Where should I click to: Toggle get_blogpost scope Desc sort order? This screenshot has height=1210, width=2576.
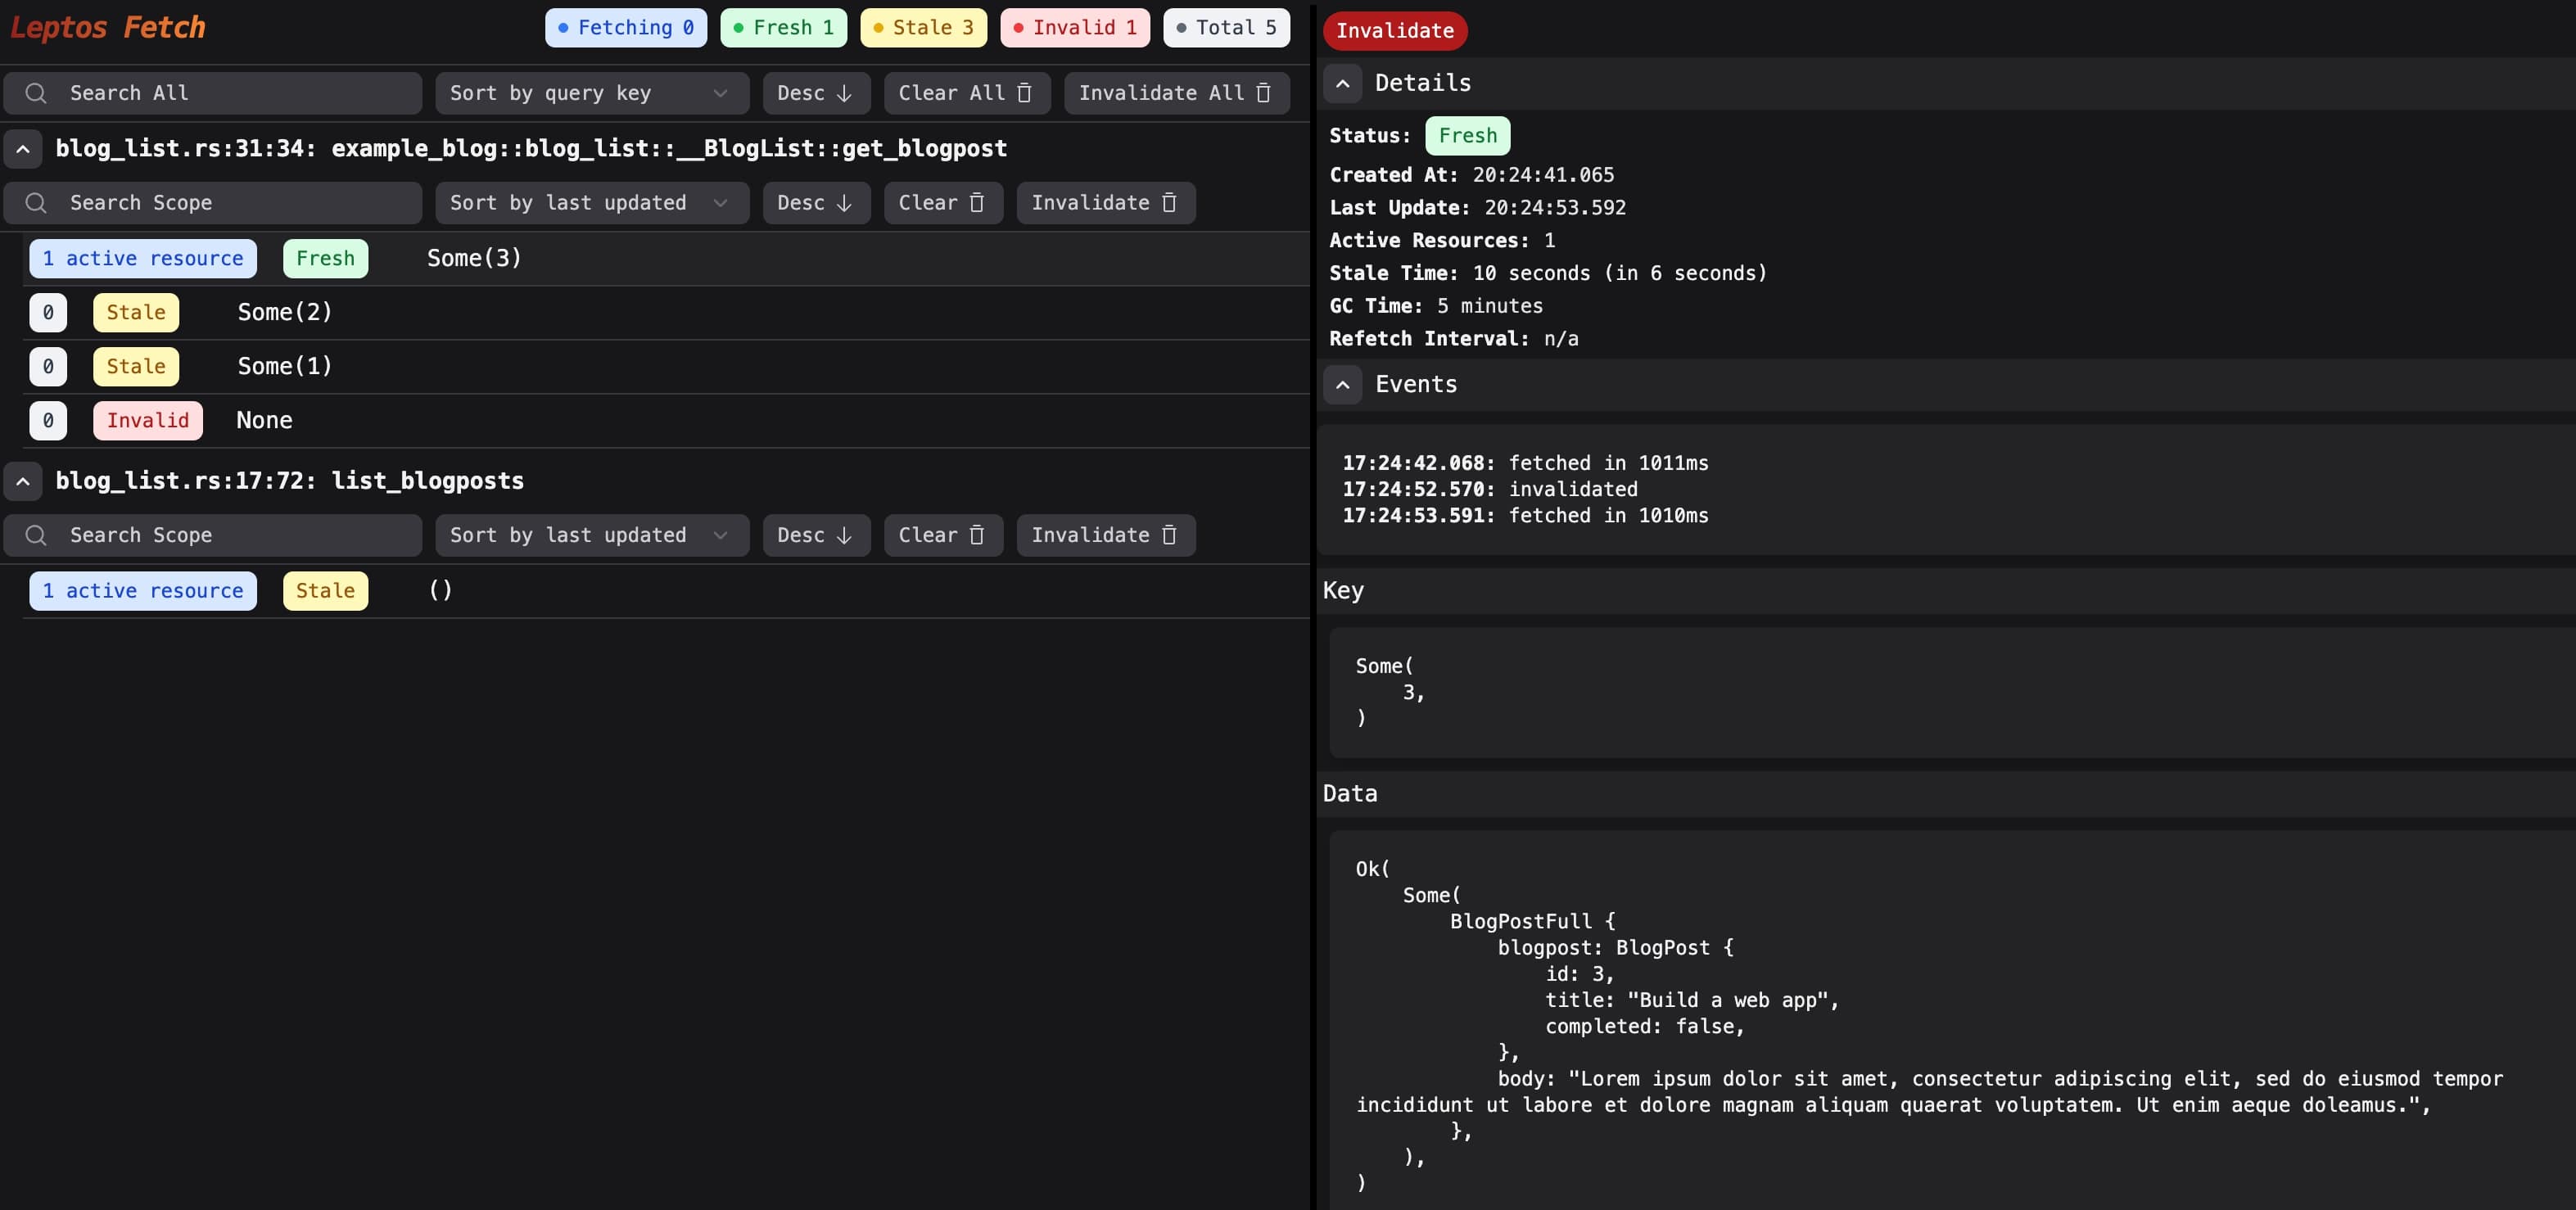[x=815, y=203]
